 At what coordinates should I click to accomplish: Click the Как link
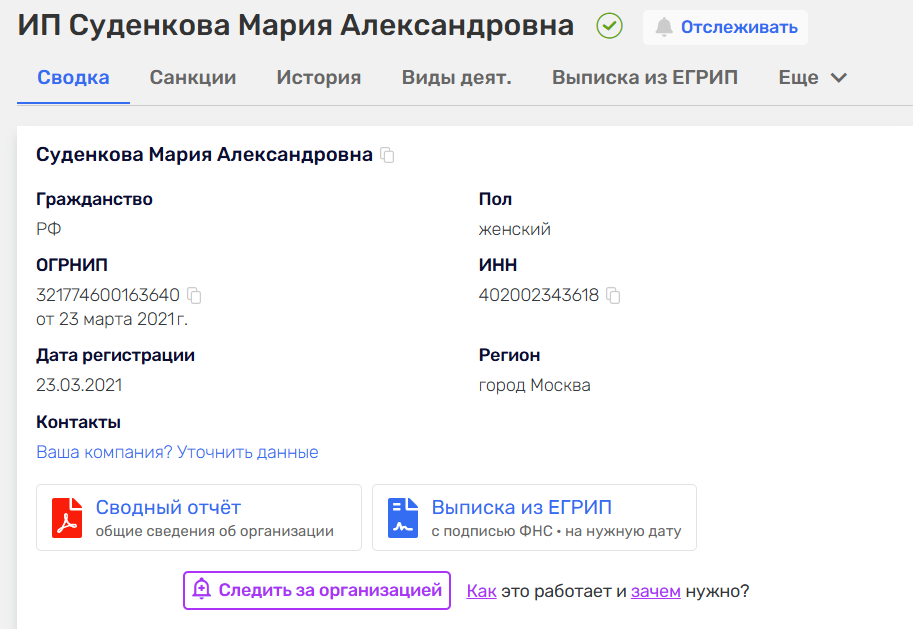pos(481,591)
